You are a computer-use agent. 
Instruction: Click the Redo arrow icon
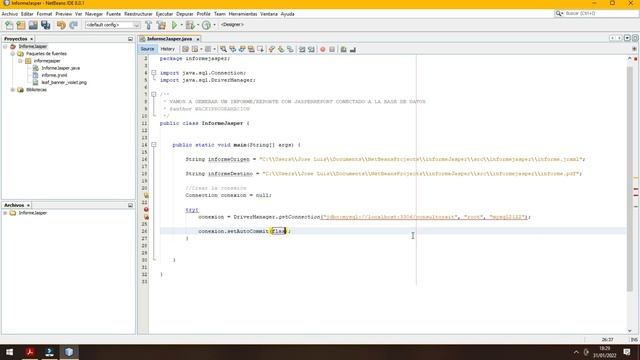pyautogui.click(x=73, y=25)
